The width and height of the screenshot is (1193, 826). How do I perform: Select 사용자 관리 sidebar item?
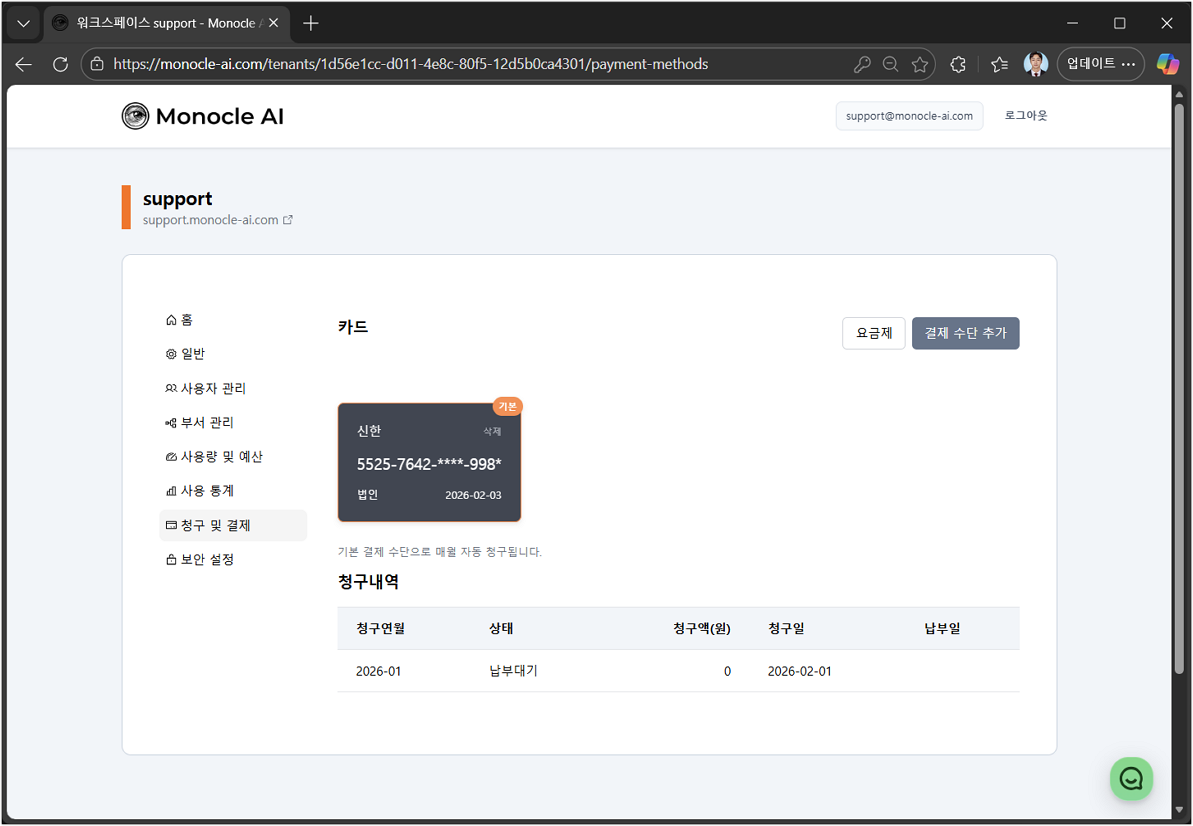coord(206,388)
